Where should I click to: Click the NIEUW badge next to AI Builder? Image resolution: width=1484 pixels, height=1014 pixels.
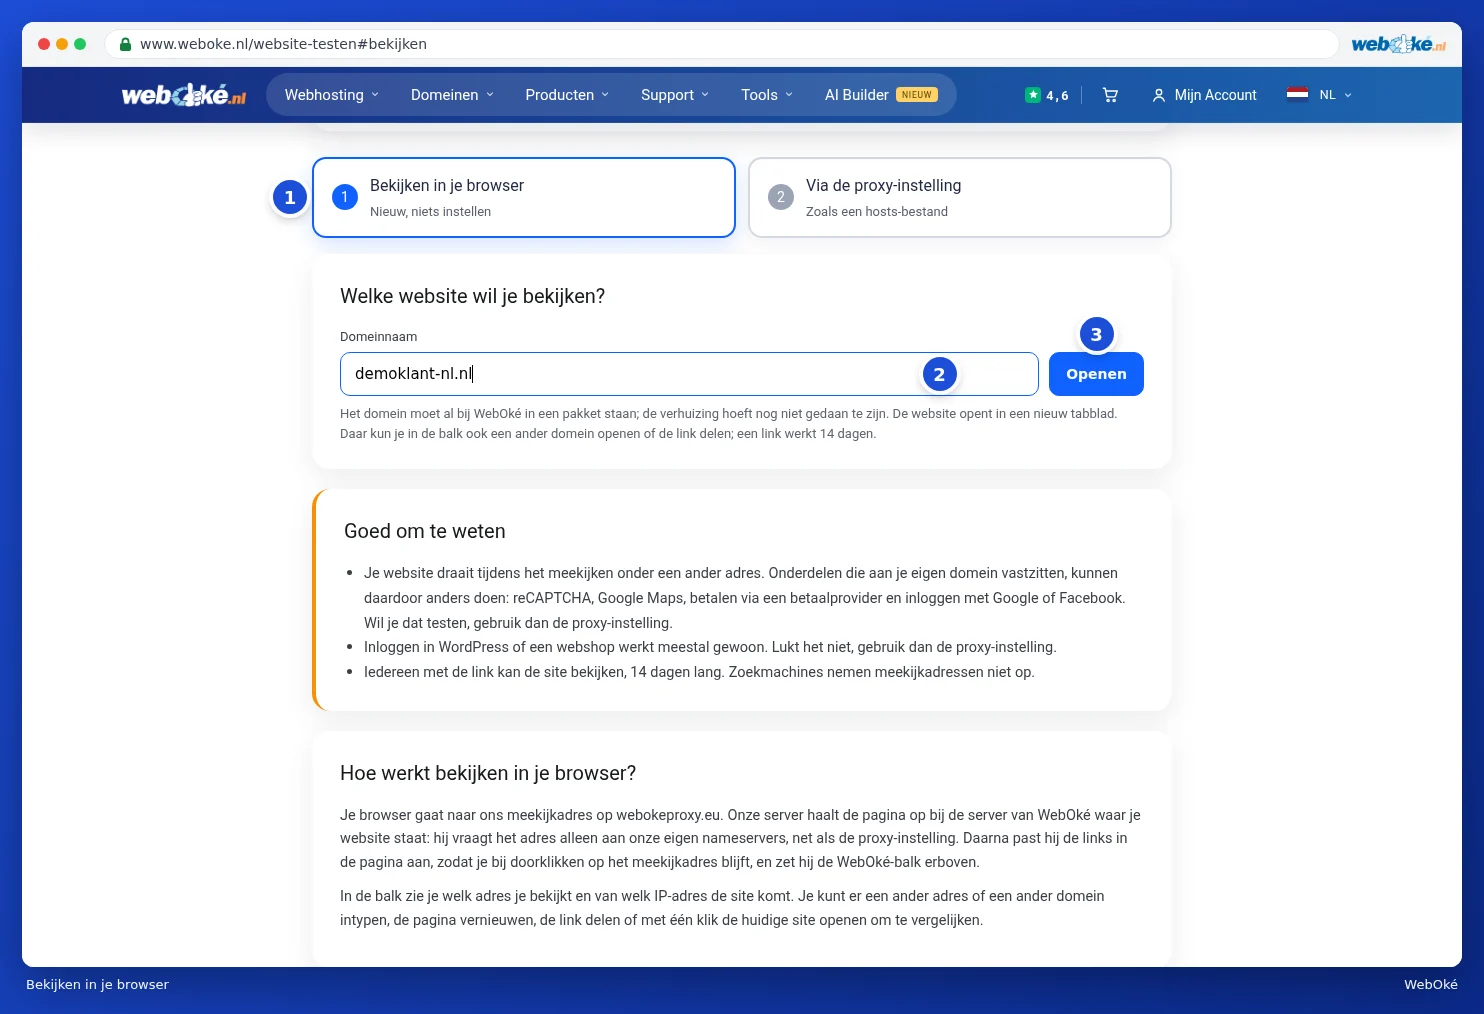click(x=916, y=95)
